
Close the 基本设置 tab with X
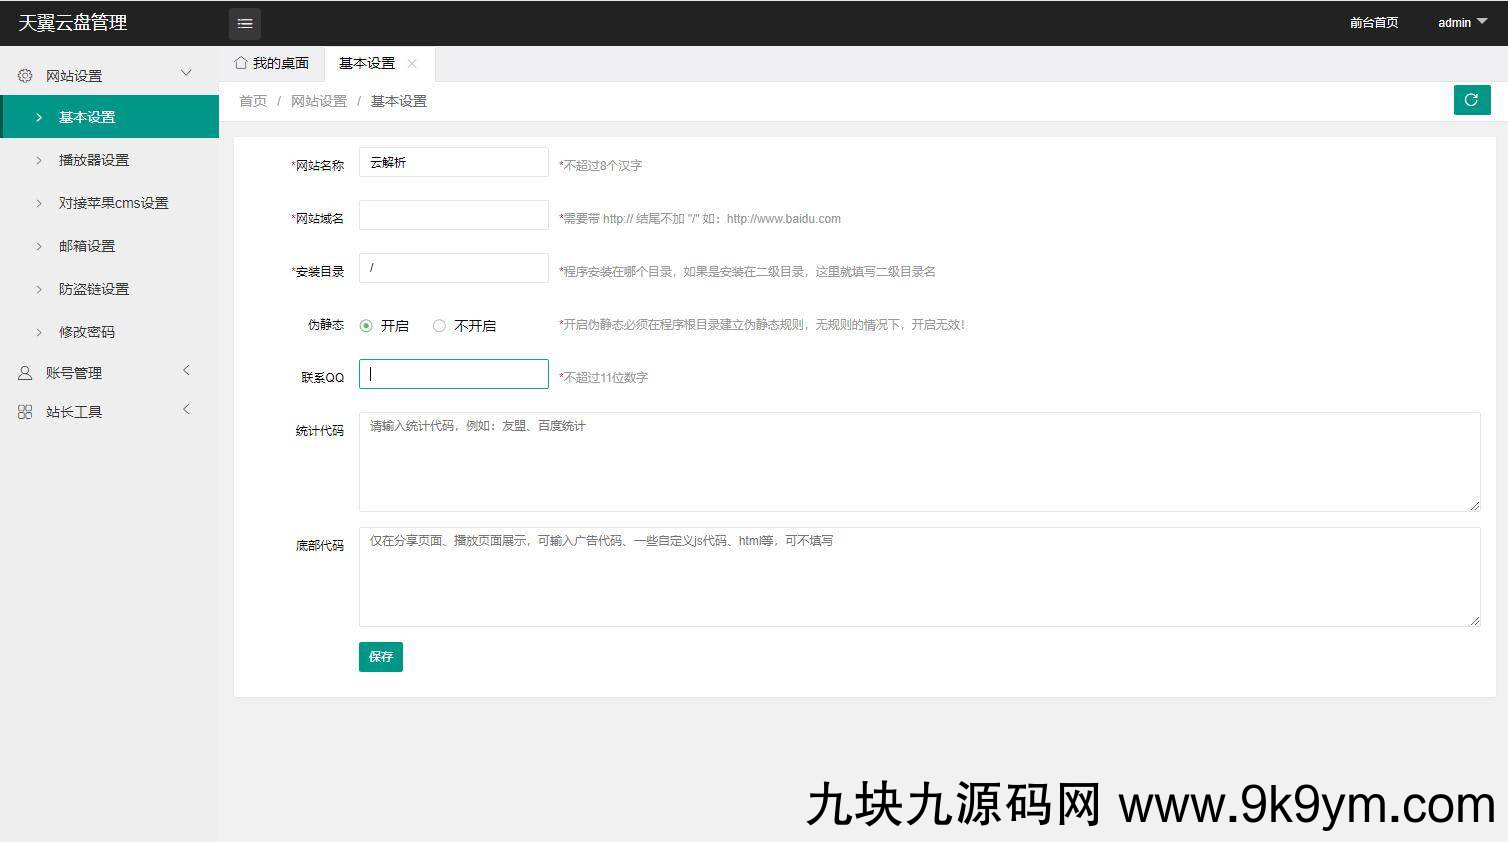tap(412, 63)
